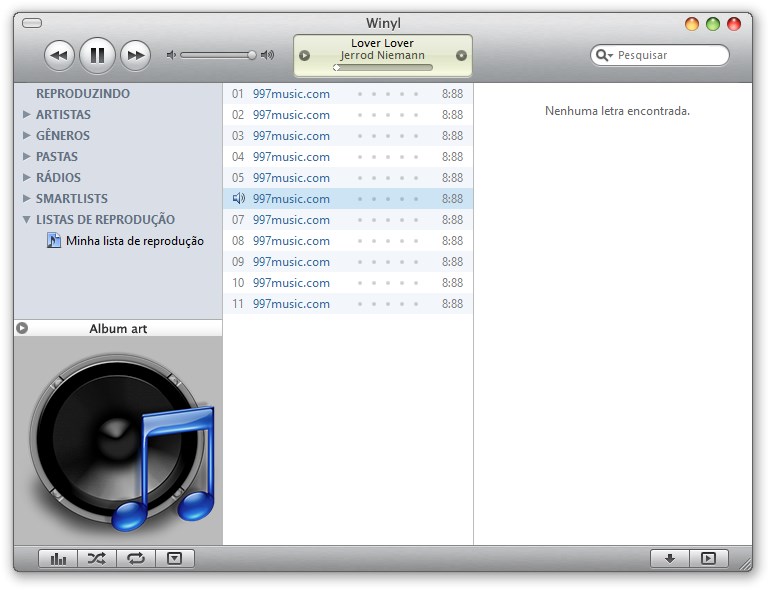
Task: Toggle shuffle mode
Action: pos(97,559)
